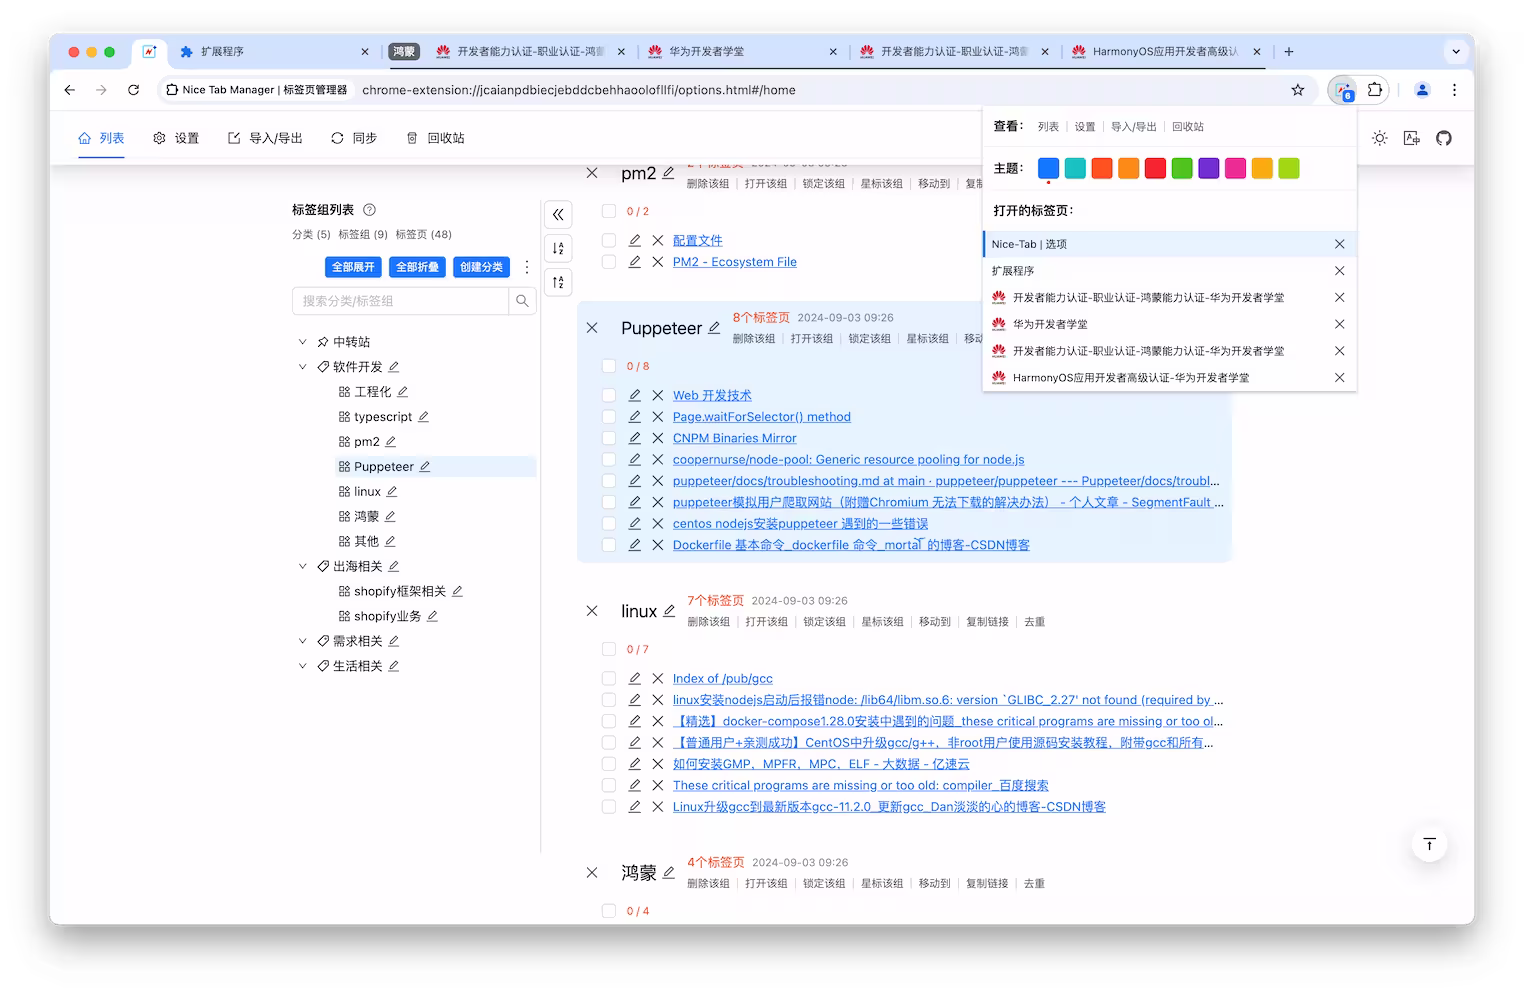Open the CNPM Binaries Mirror link
Image resolution: width=1524 pixels, height=990 pixels.
[734, 438]
